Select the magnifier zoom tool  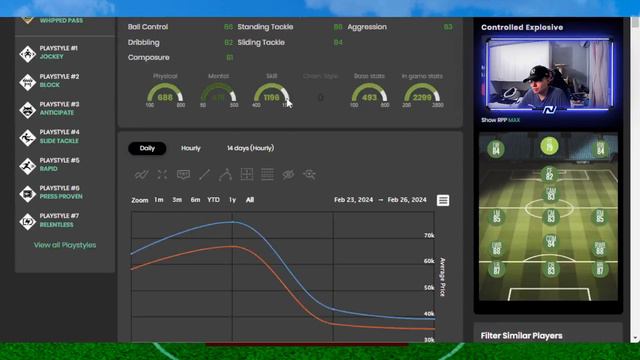pyautogui.click(x=309, y=175)
